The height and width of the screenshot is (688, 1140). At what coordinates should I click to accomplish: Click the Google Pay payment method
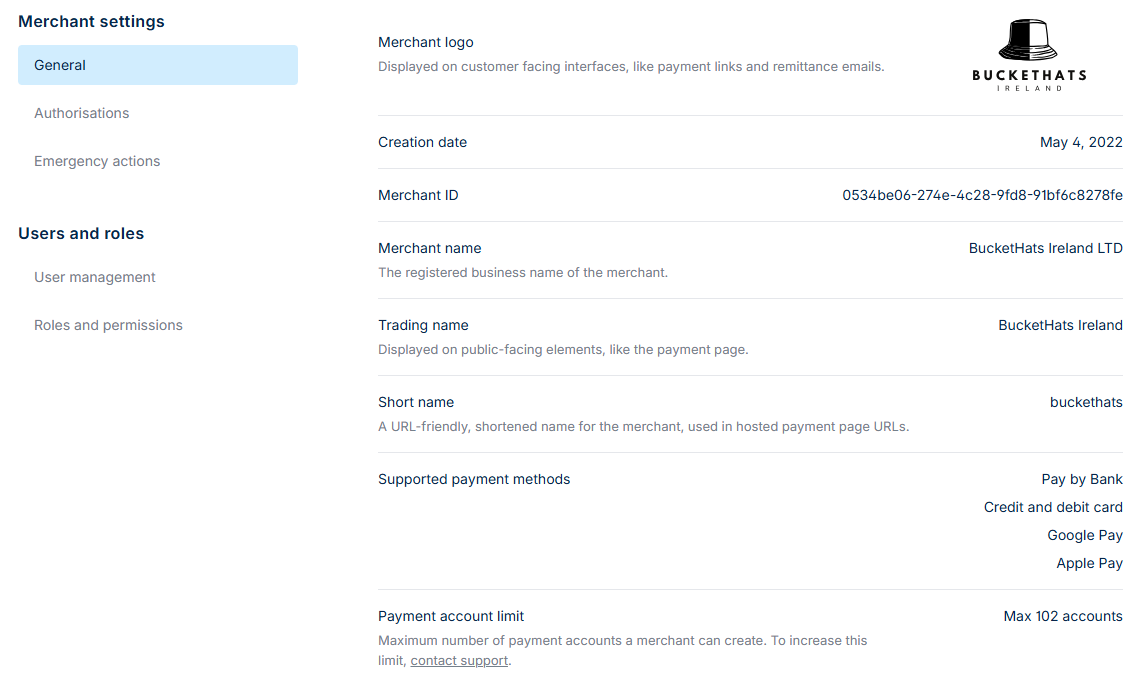click(1085, 535)
